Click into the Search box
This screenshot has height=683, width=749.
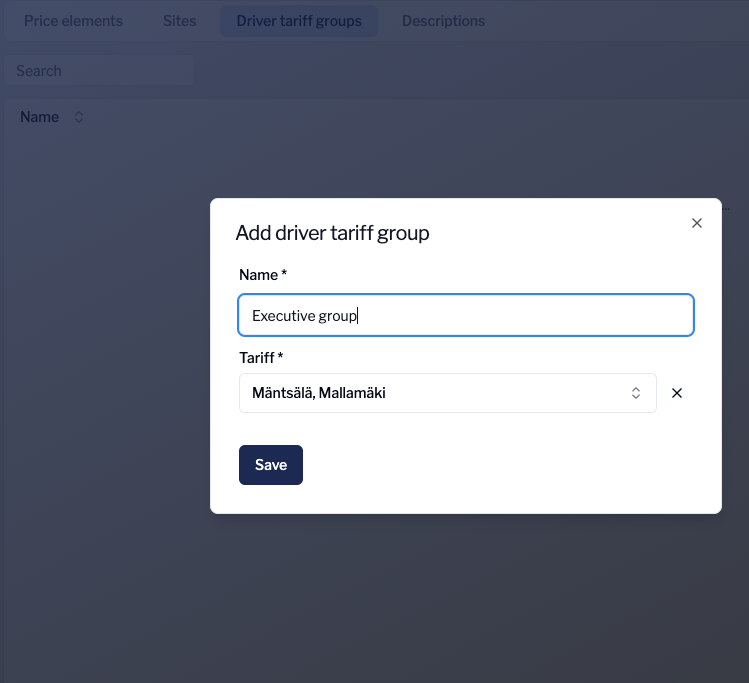coord(98,71)
